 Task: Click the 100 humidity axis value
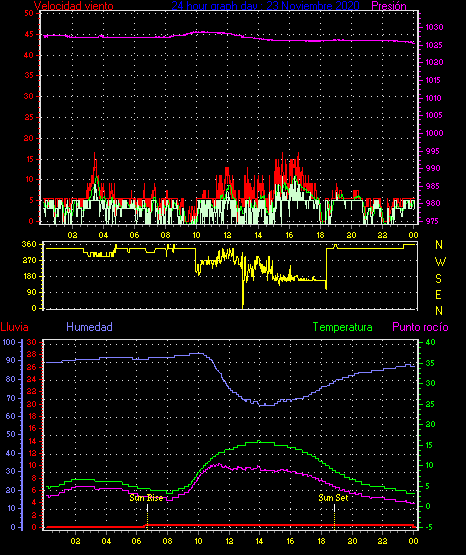[9, 342]
